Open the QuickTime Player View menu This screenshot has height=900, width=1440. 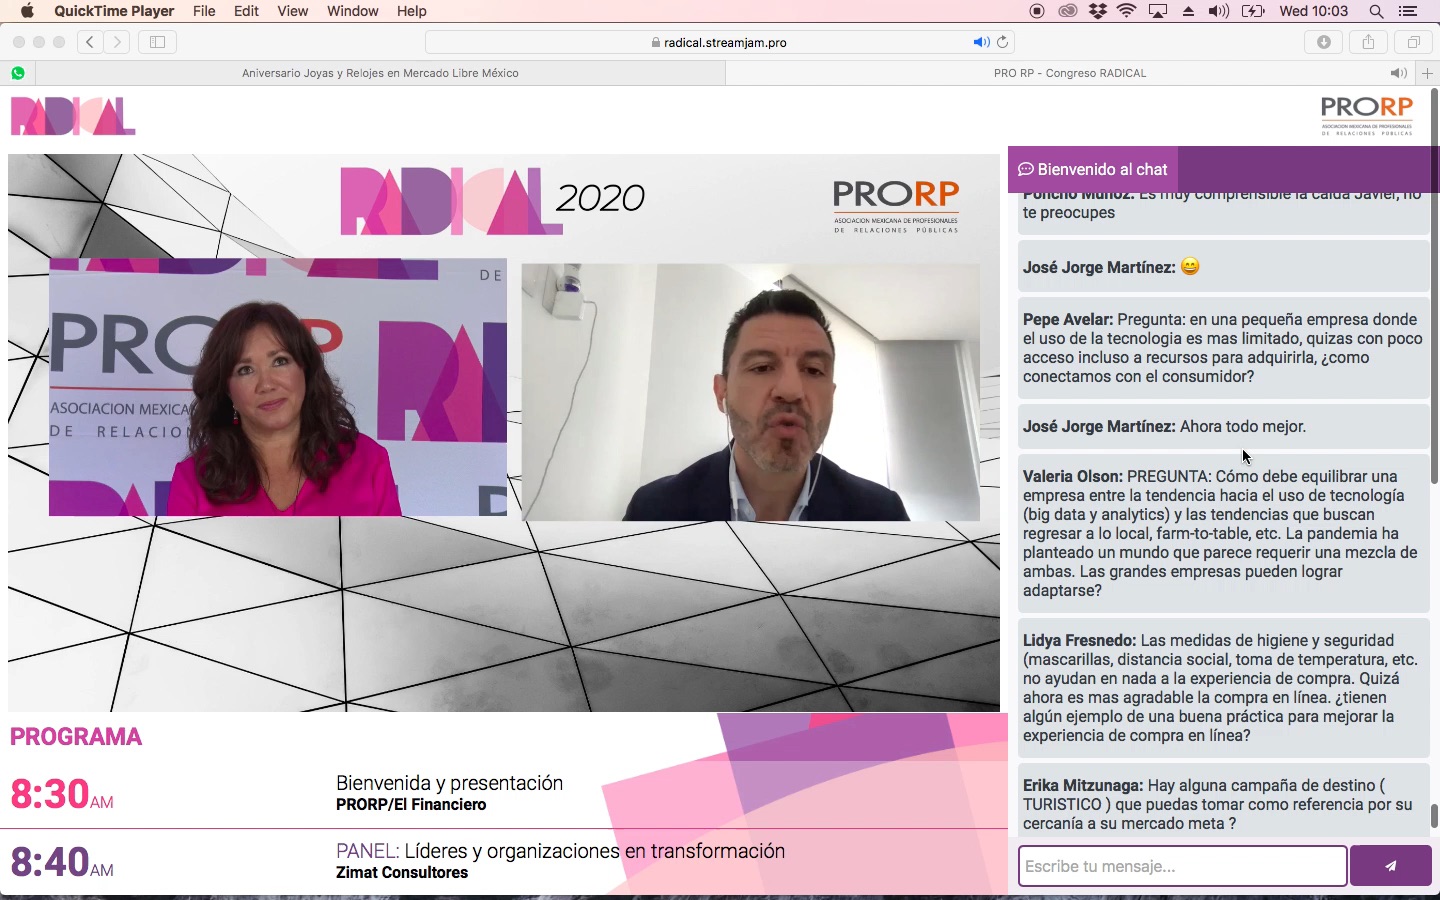[x=292, y=11]
